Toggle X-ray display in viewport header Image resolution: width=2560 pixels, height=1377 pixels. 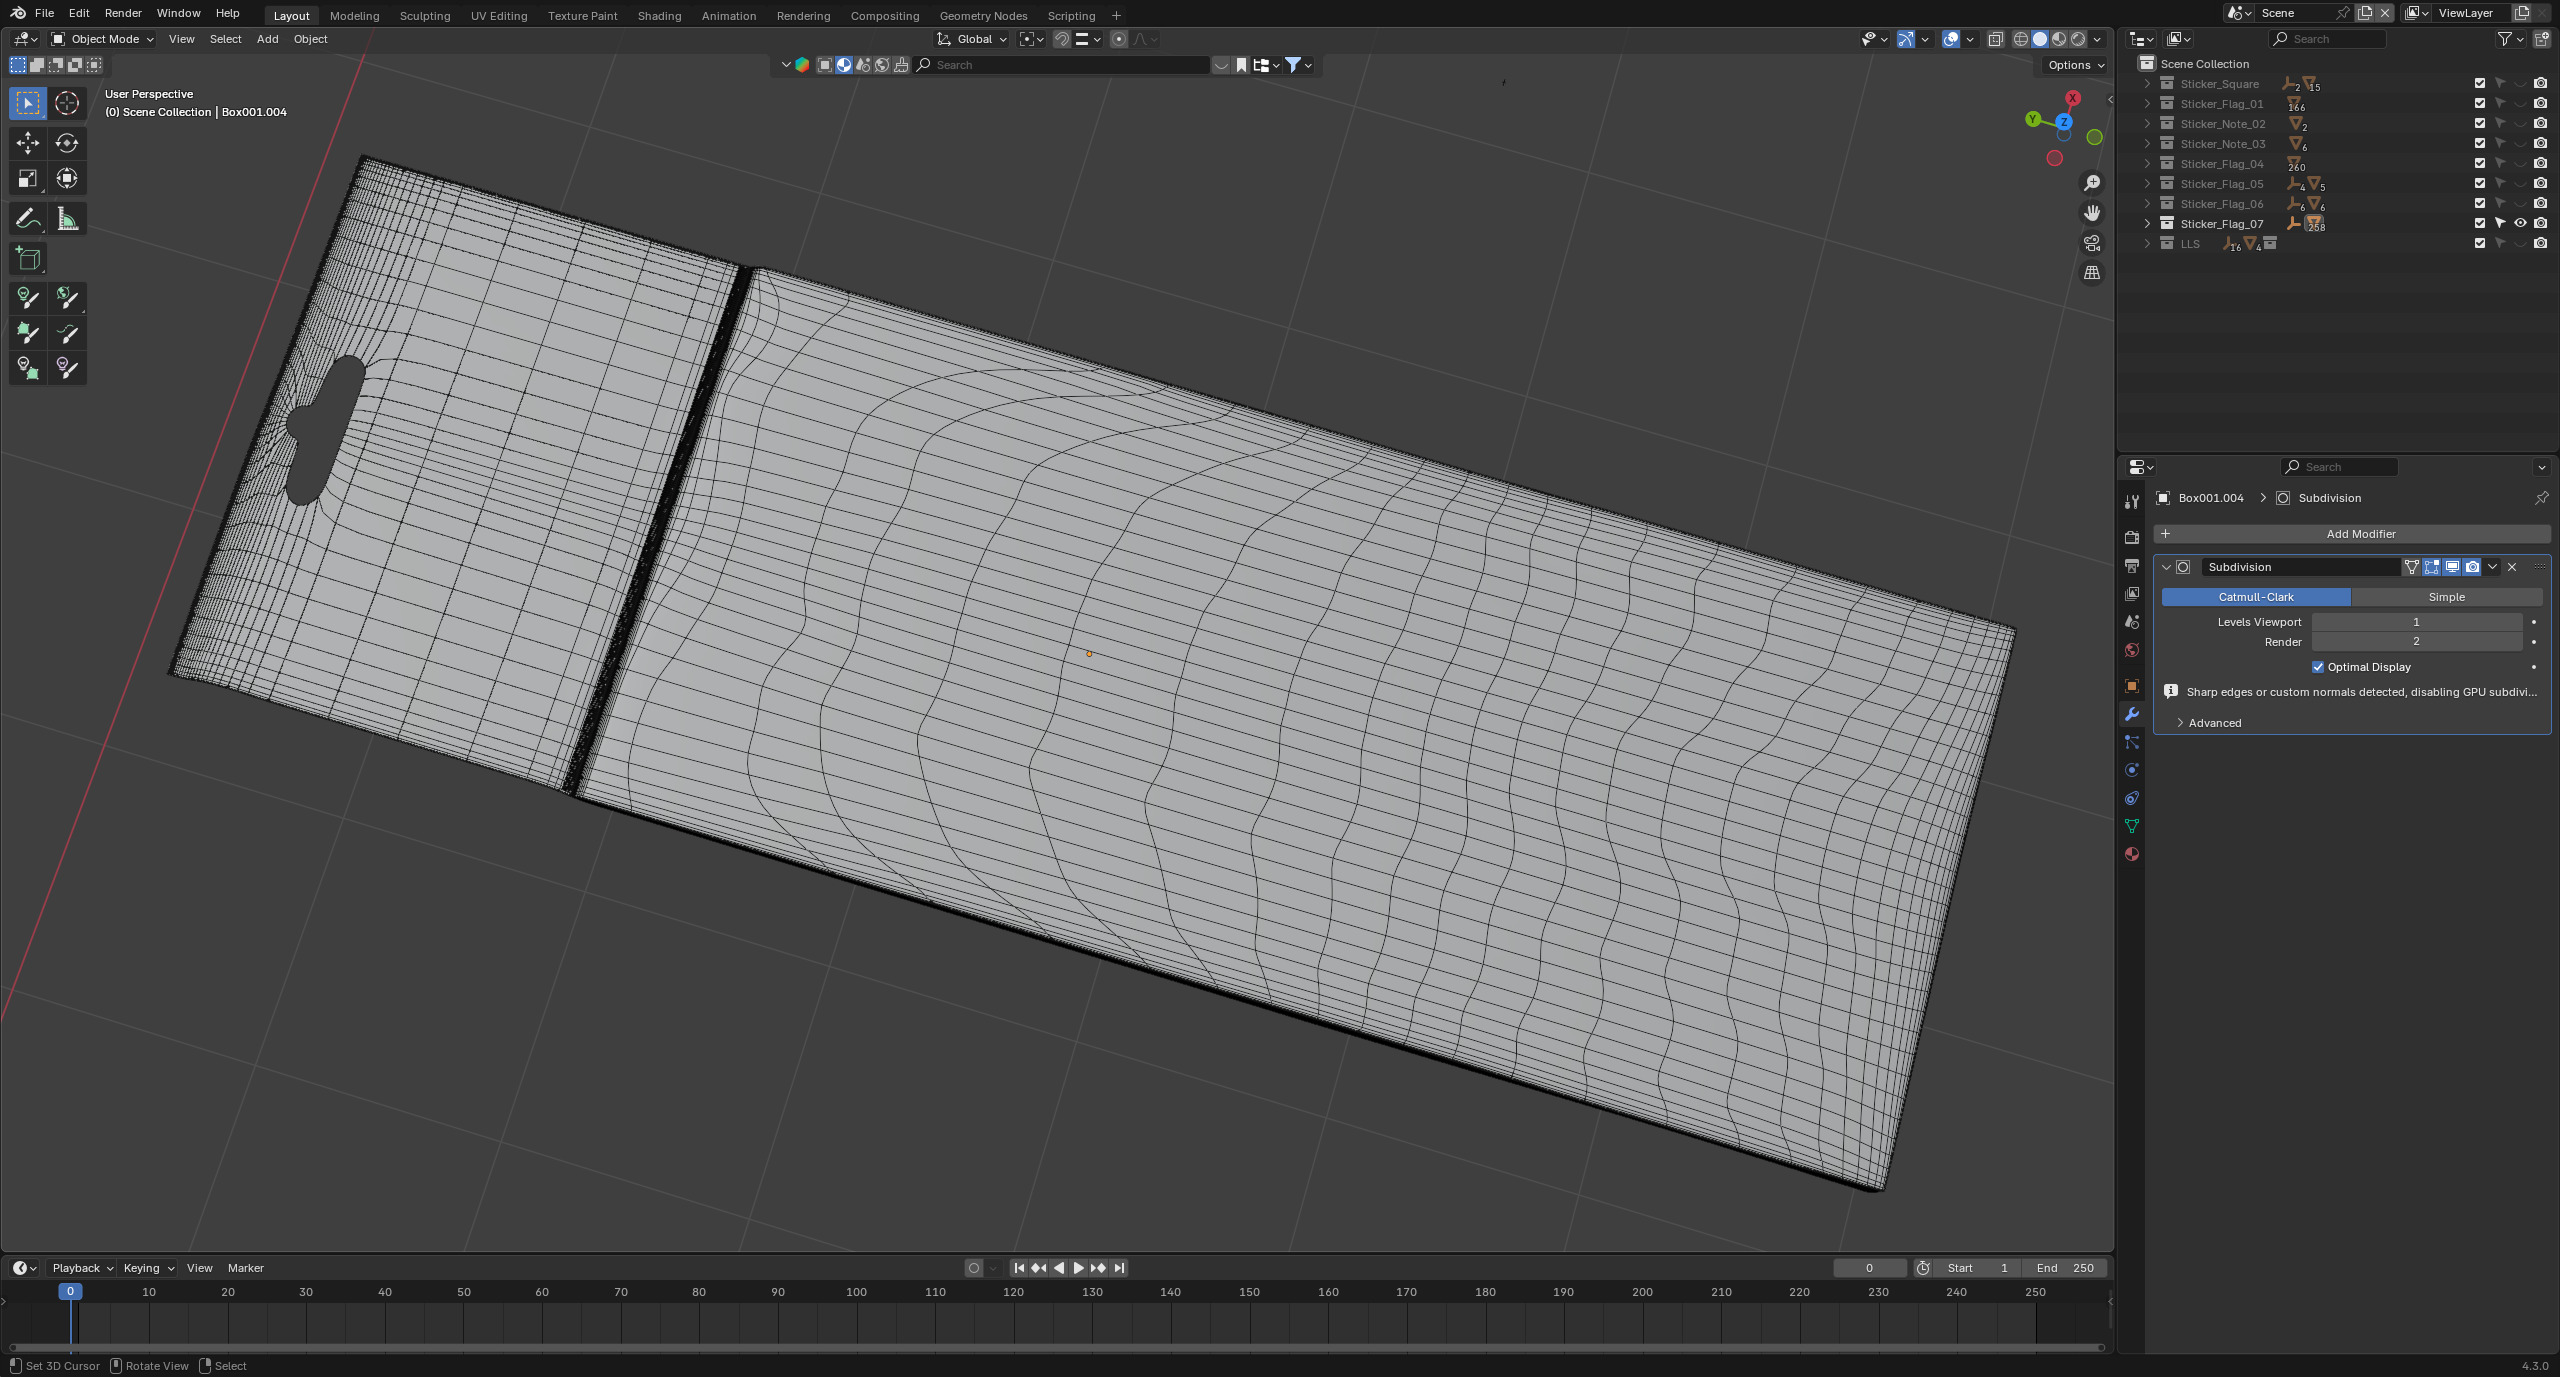click(1995, 39)
